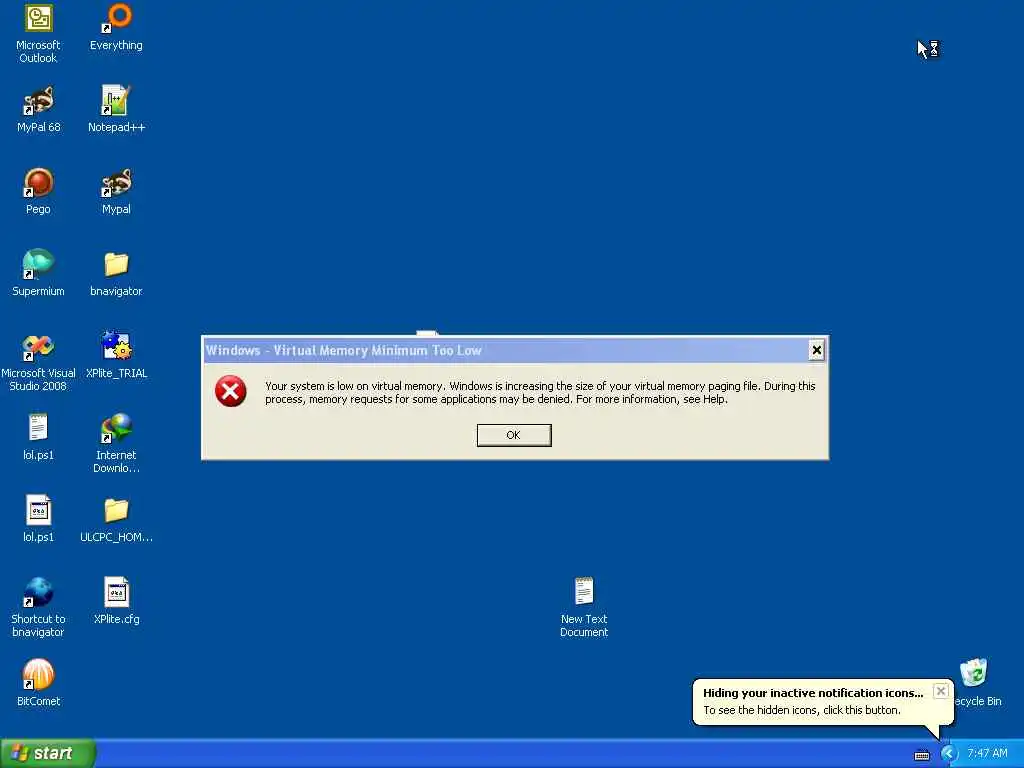Select the Mypal raccoon shortcut icon
The width and height of the screenshot is (1024, 768).
coord(116,183)
